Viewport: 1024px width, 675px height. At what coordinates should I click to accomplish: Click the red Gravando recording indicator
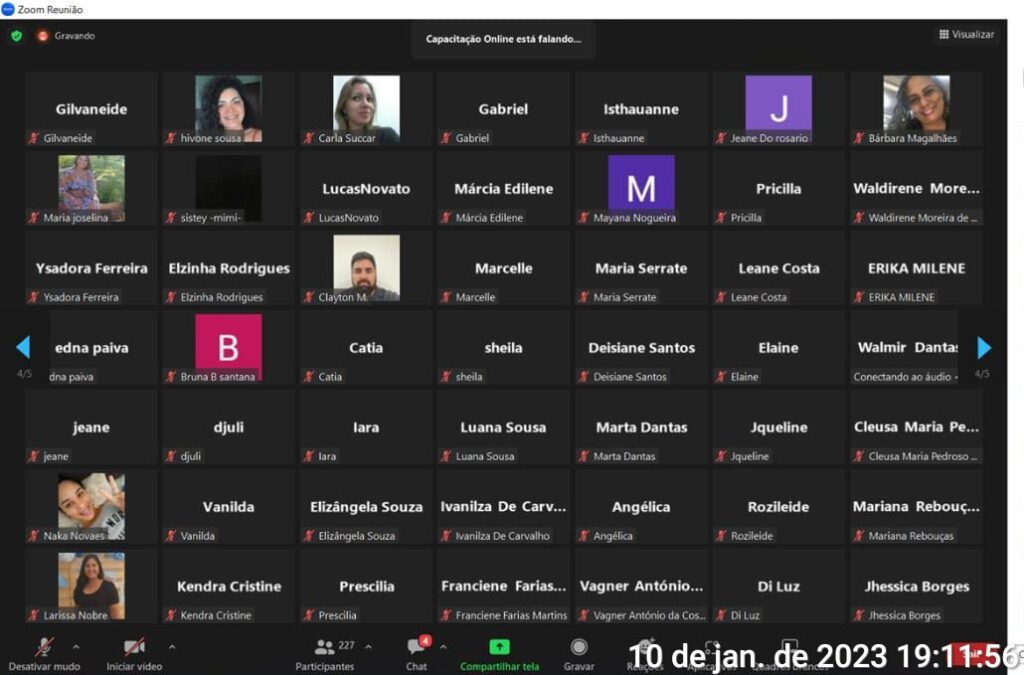[43, 35]
